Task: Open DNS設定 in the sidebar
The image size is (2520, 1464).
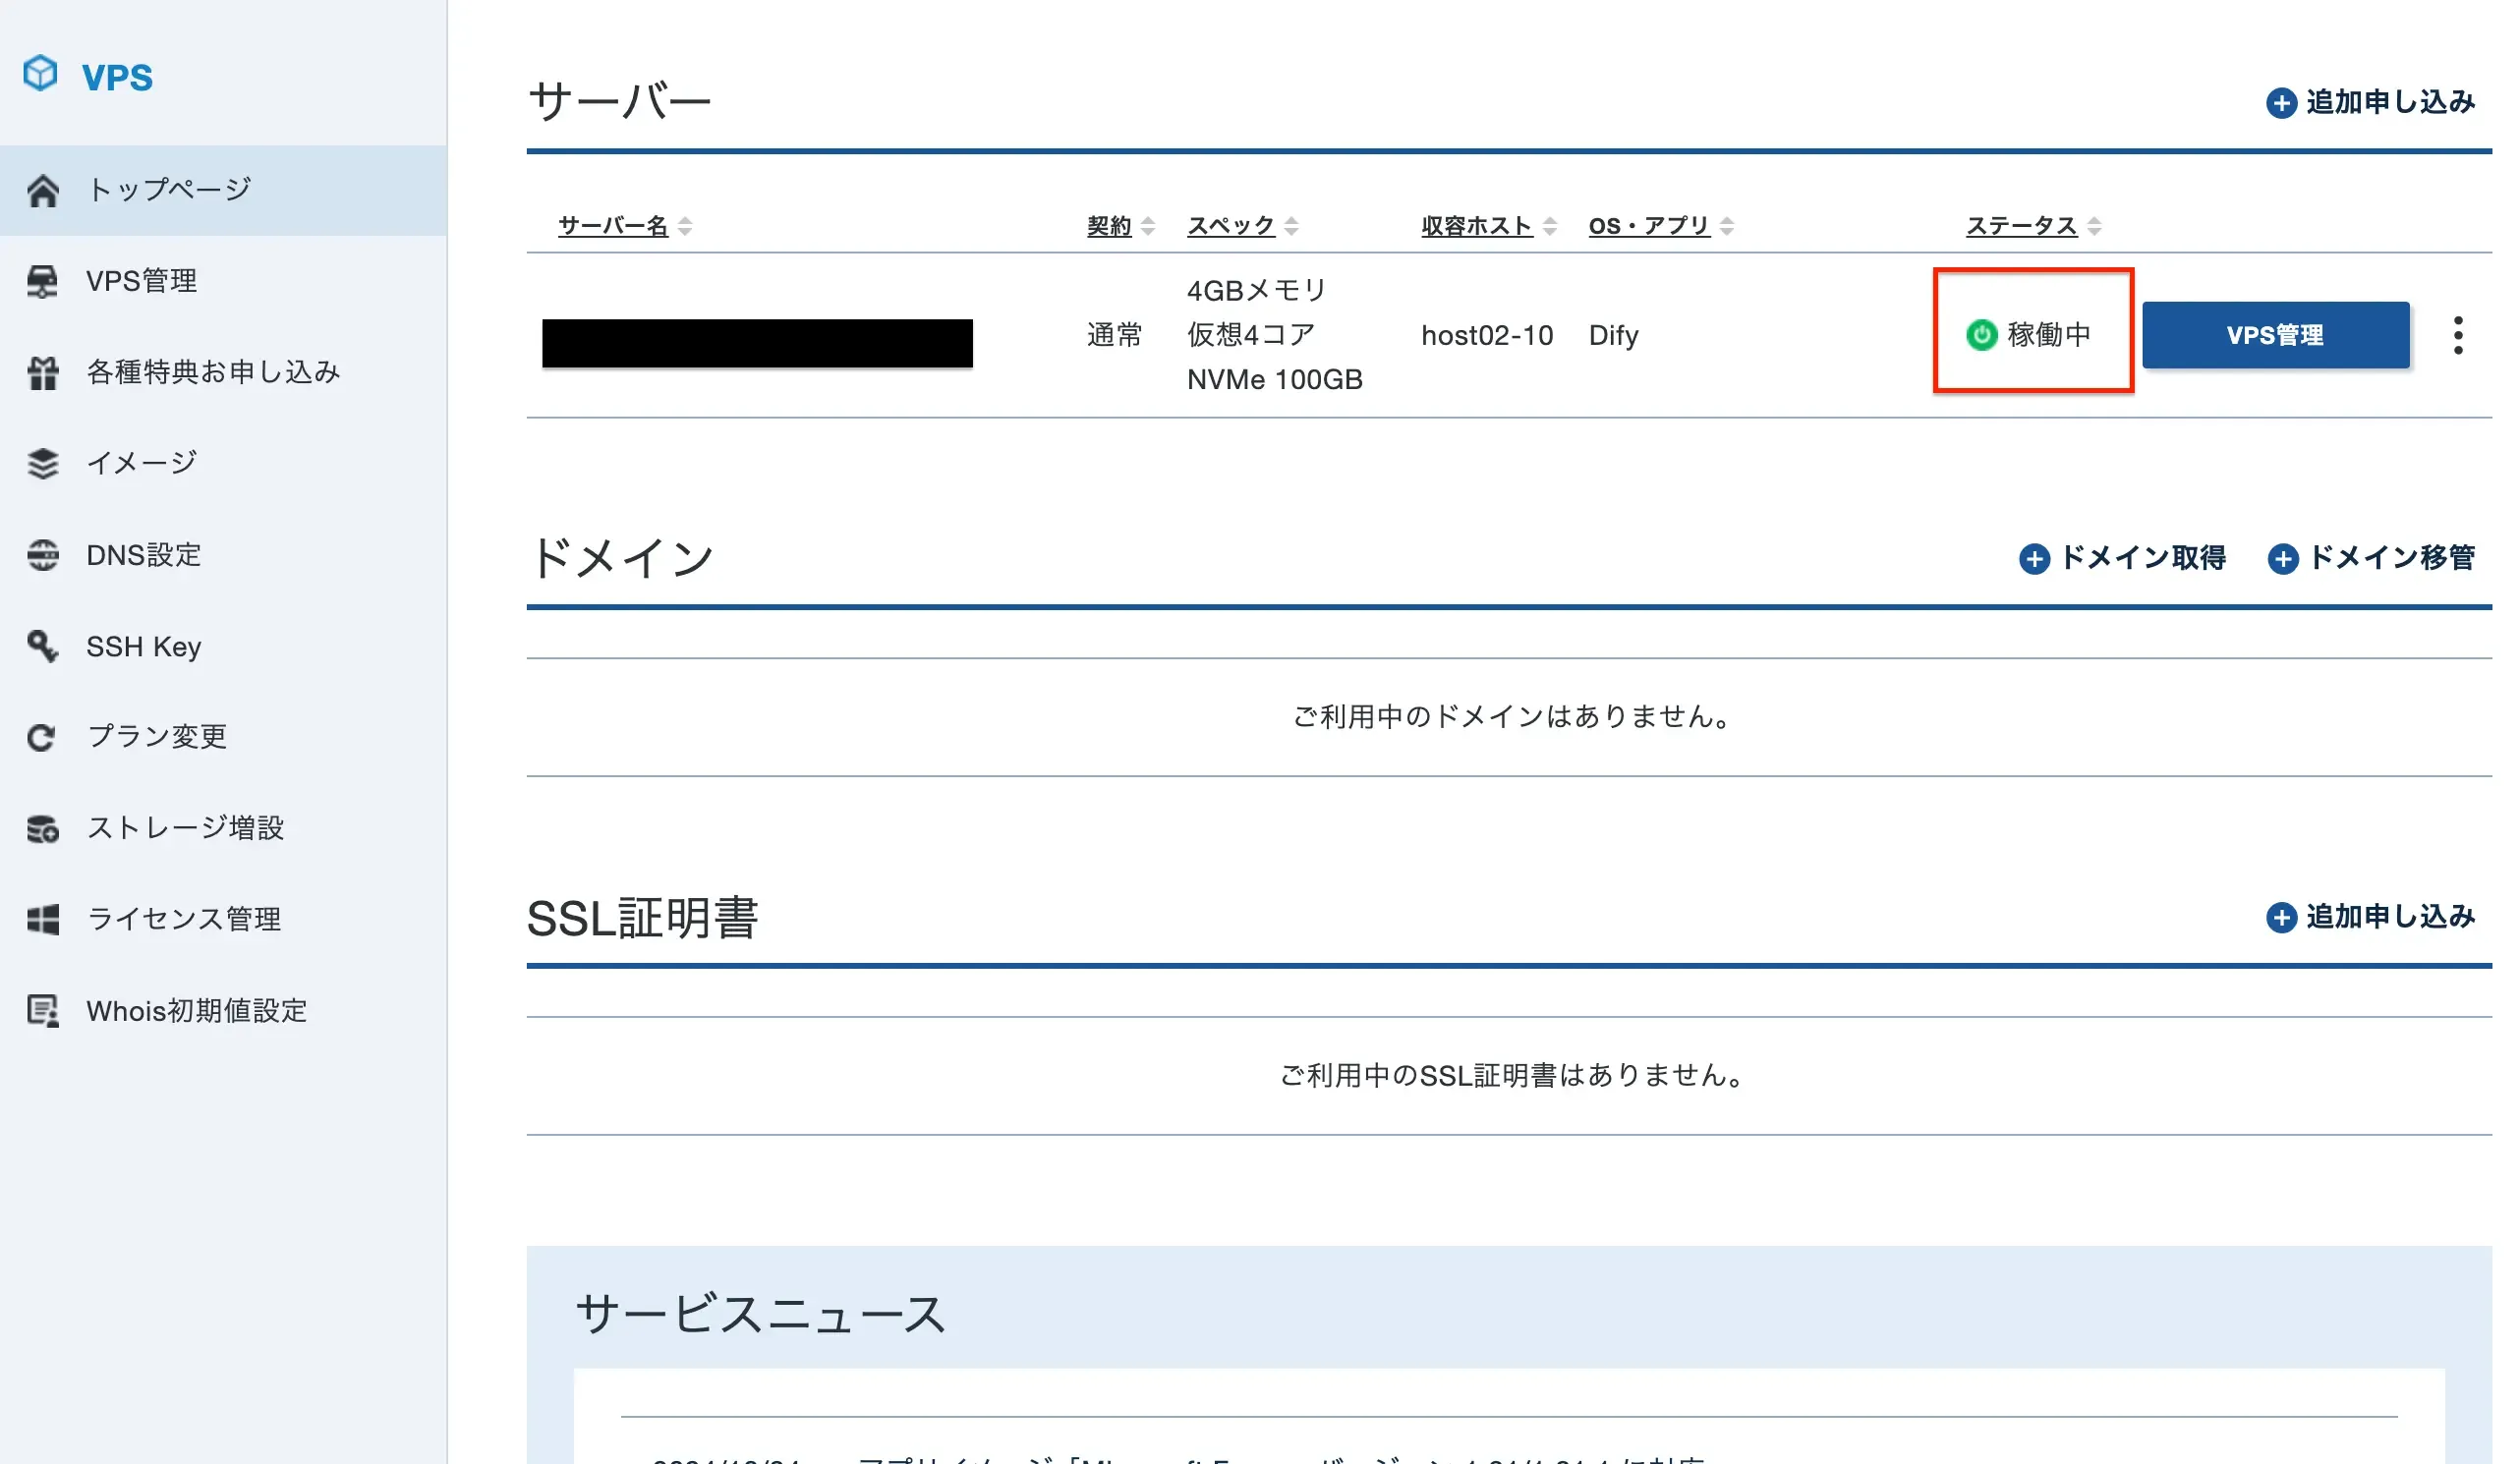Action: (x=223, y=555)
